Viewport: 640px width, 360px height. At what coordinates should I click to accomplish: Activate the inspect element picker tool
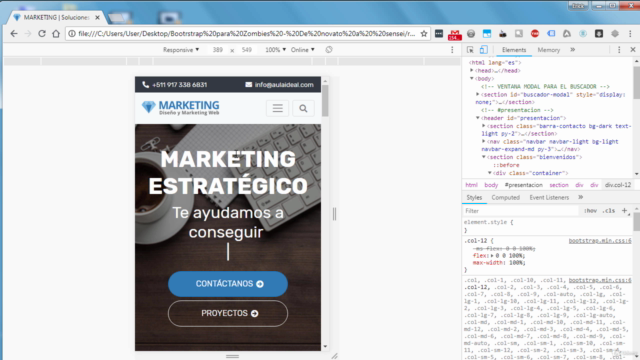(470, 50)
